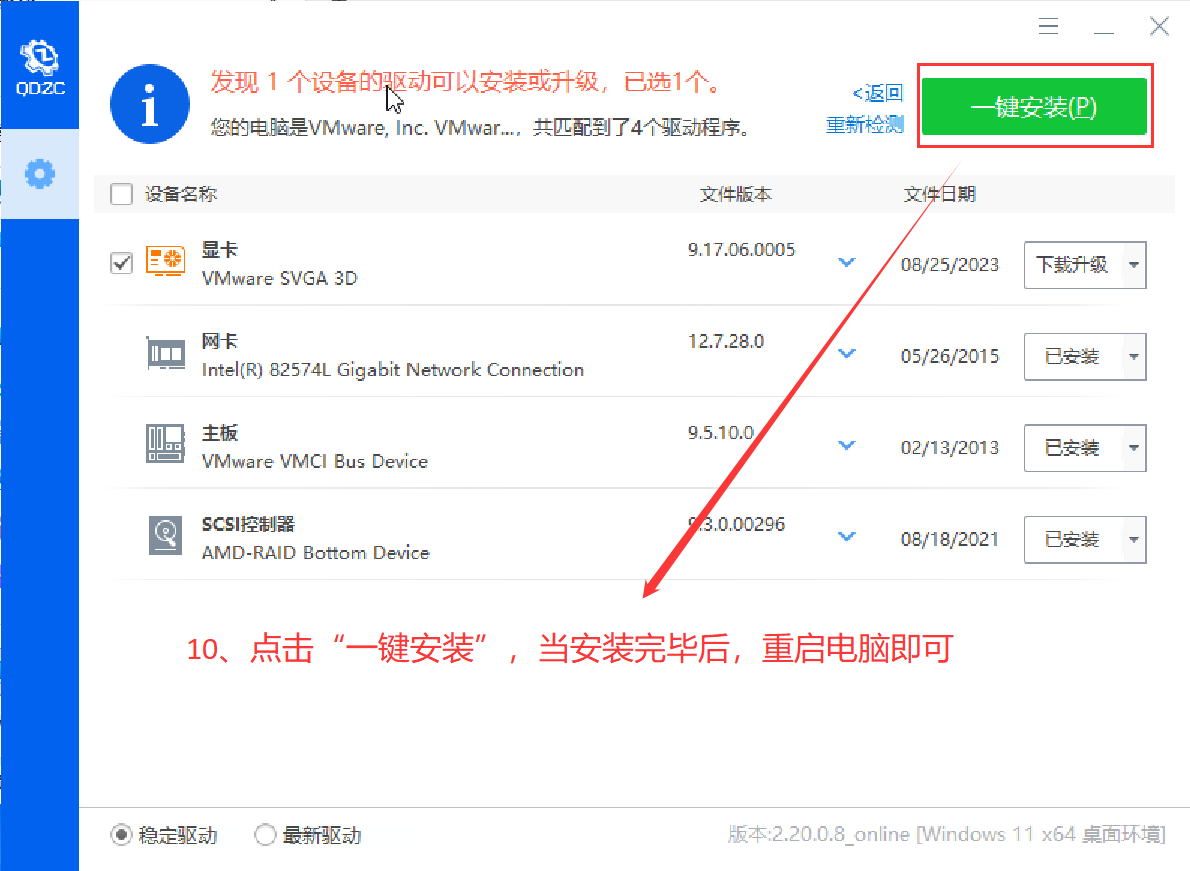Select the VMware SVGA 3D device name
The width and height of the screenshot is (1190, 871).
(279, 278)
